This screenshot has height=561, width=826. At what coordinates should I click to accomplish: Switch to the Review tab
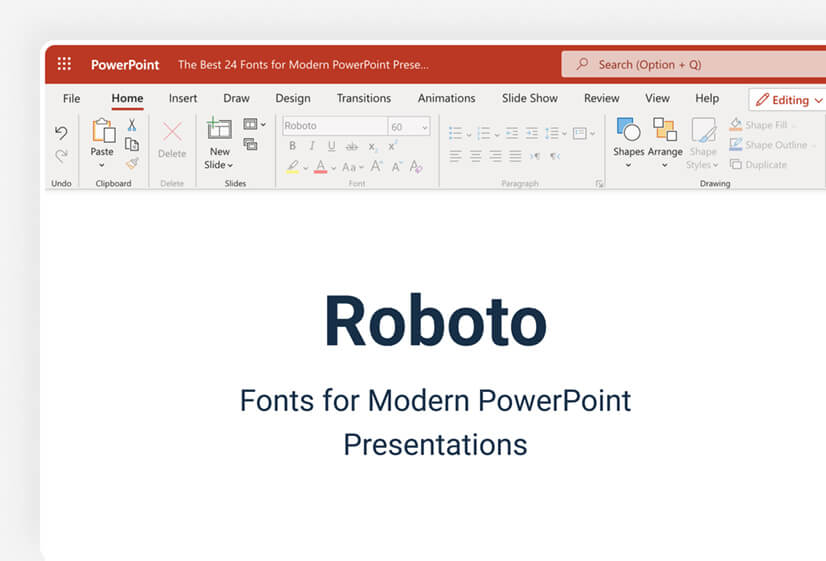click(x=602, y=99)
